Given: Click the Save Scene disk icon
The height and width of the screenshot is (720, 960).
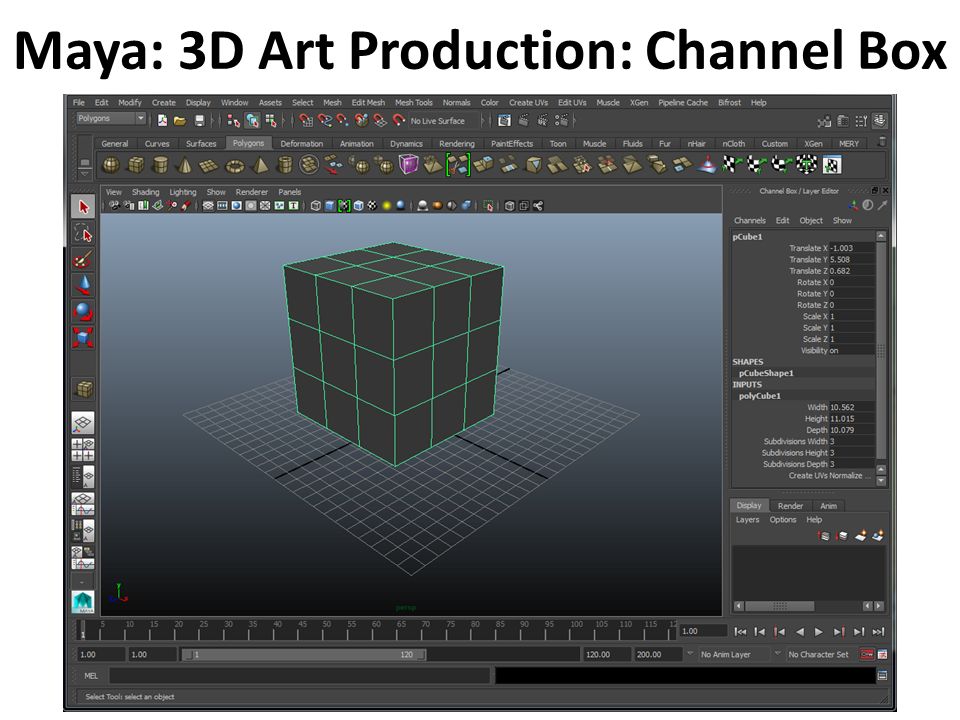Looking at the screenshot, I should coord(199,121).
